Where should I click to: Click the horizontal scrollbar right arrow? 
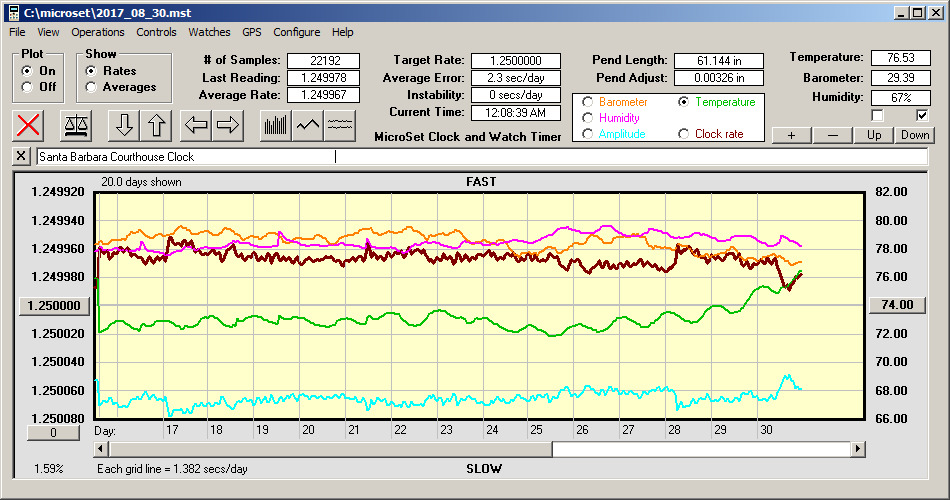pos(858,449)
